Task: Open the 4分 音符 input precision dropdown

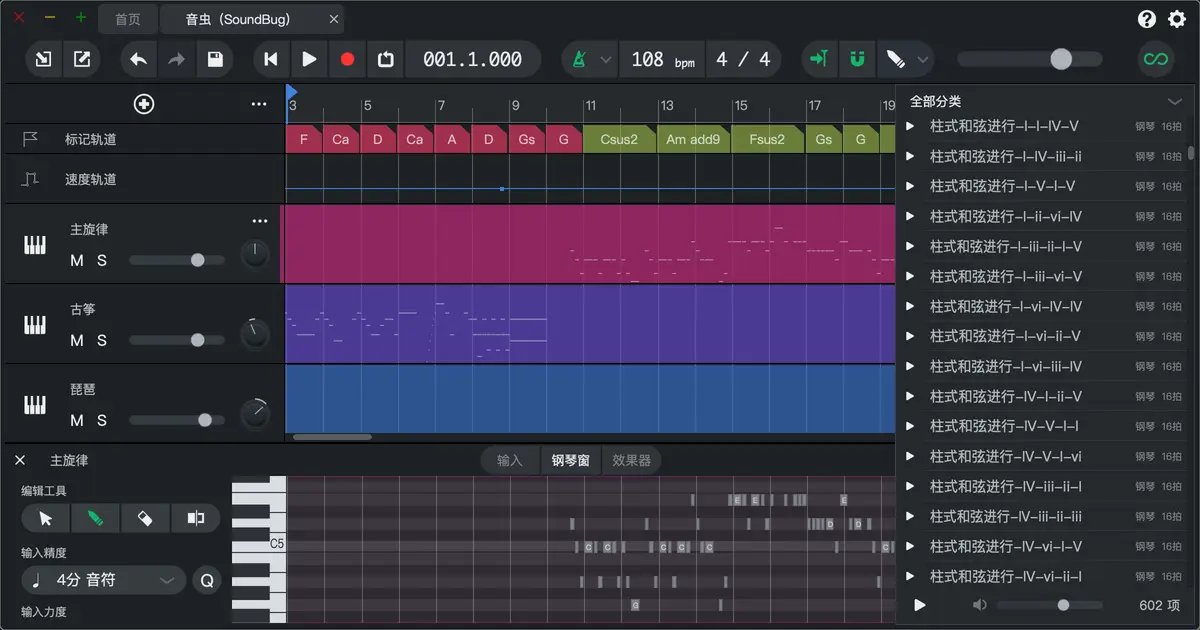Action: [104, 580]
